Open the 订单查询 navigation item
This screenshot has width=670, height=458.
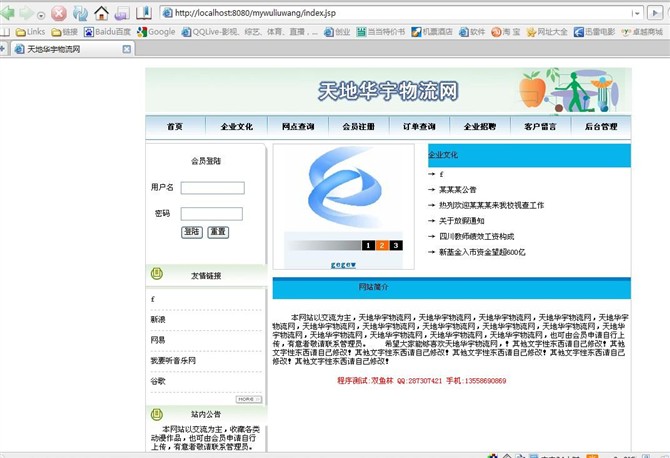click(419, 126)
